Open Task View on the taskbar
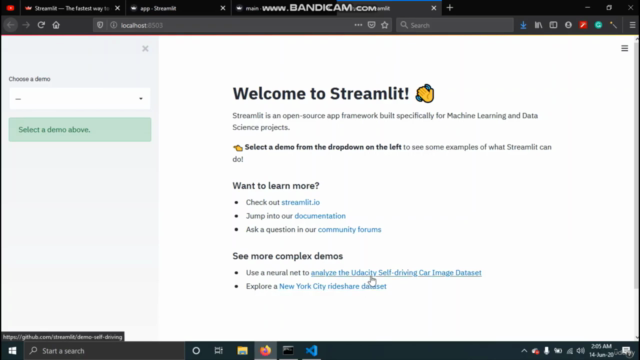 click(219, 351)
